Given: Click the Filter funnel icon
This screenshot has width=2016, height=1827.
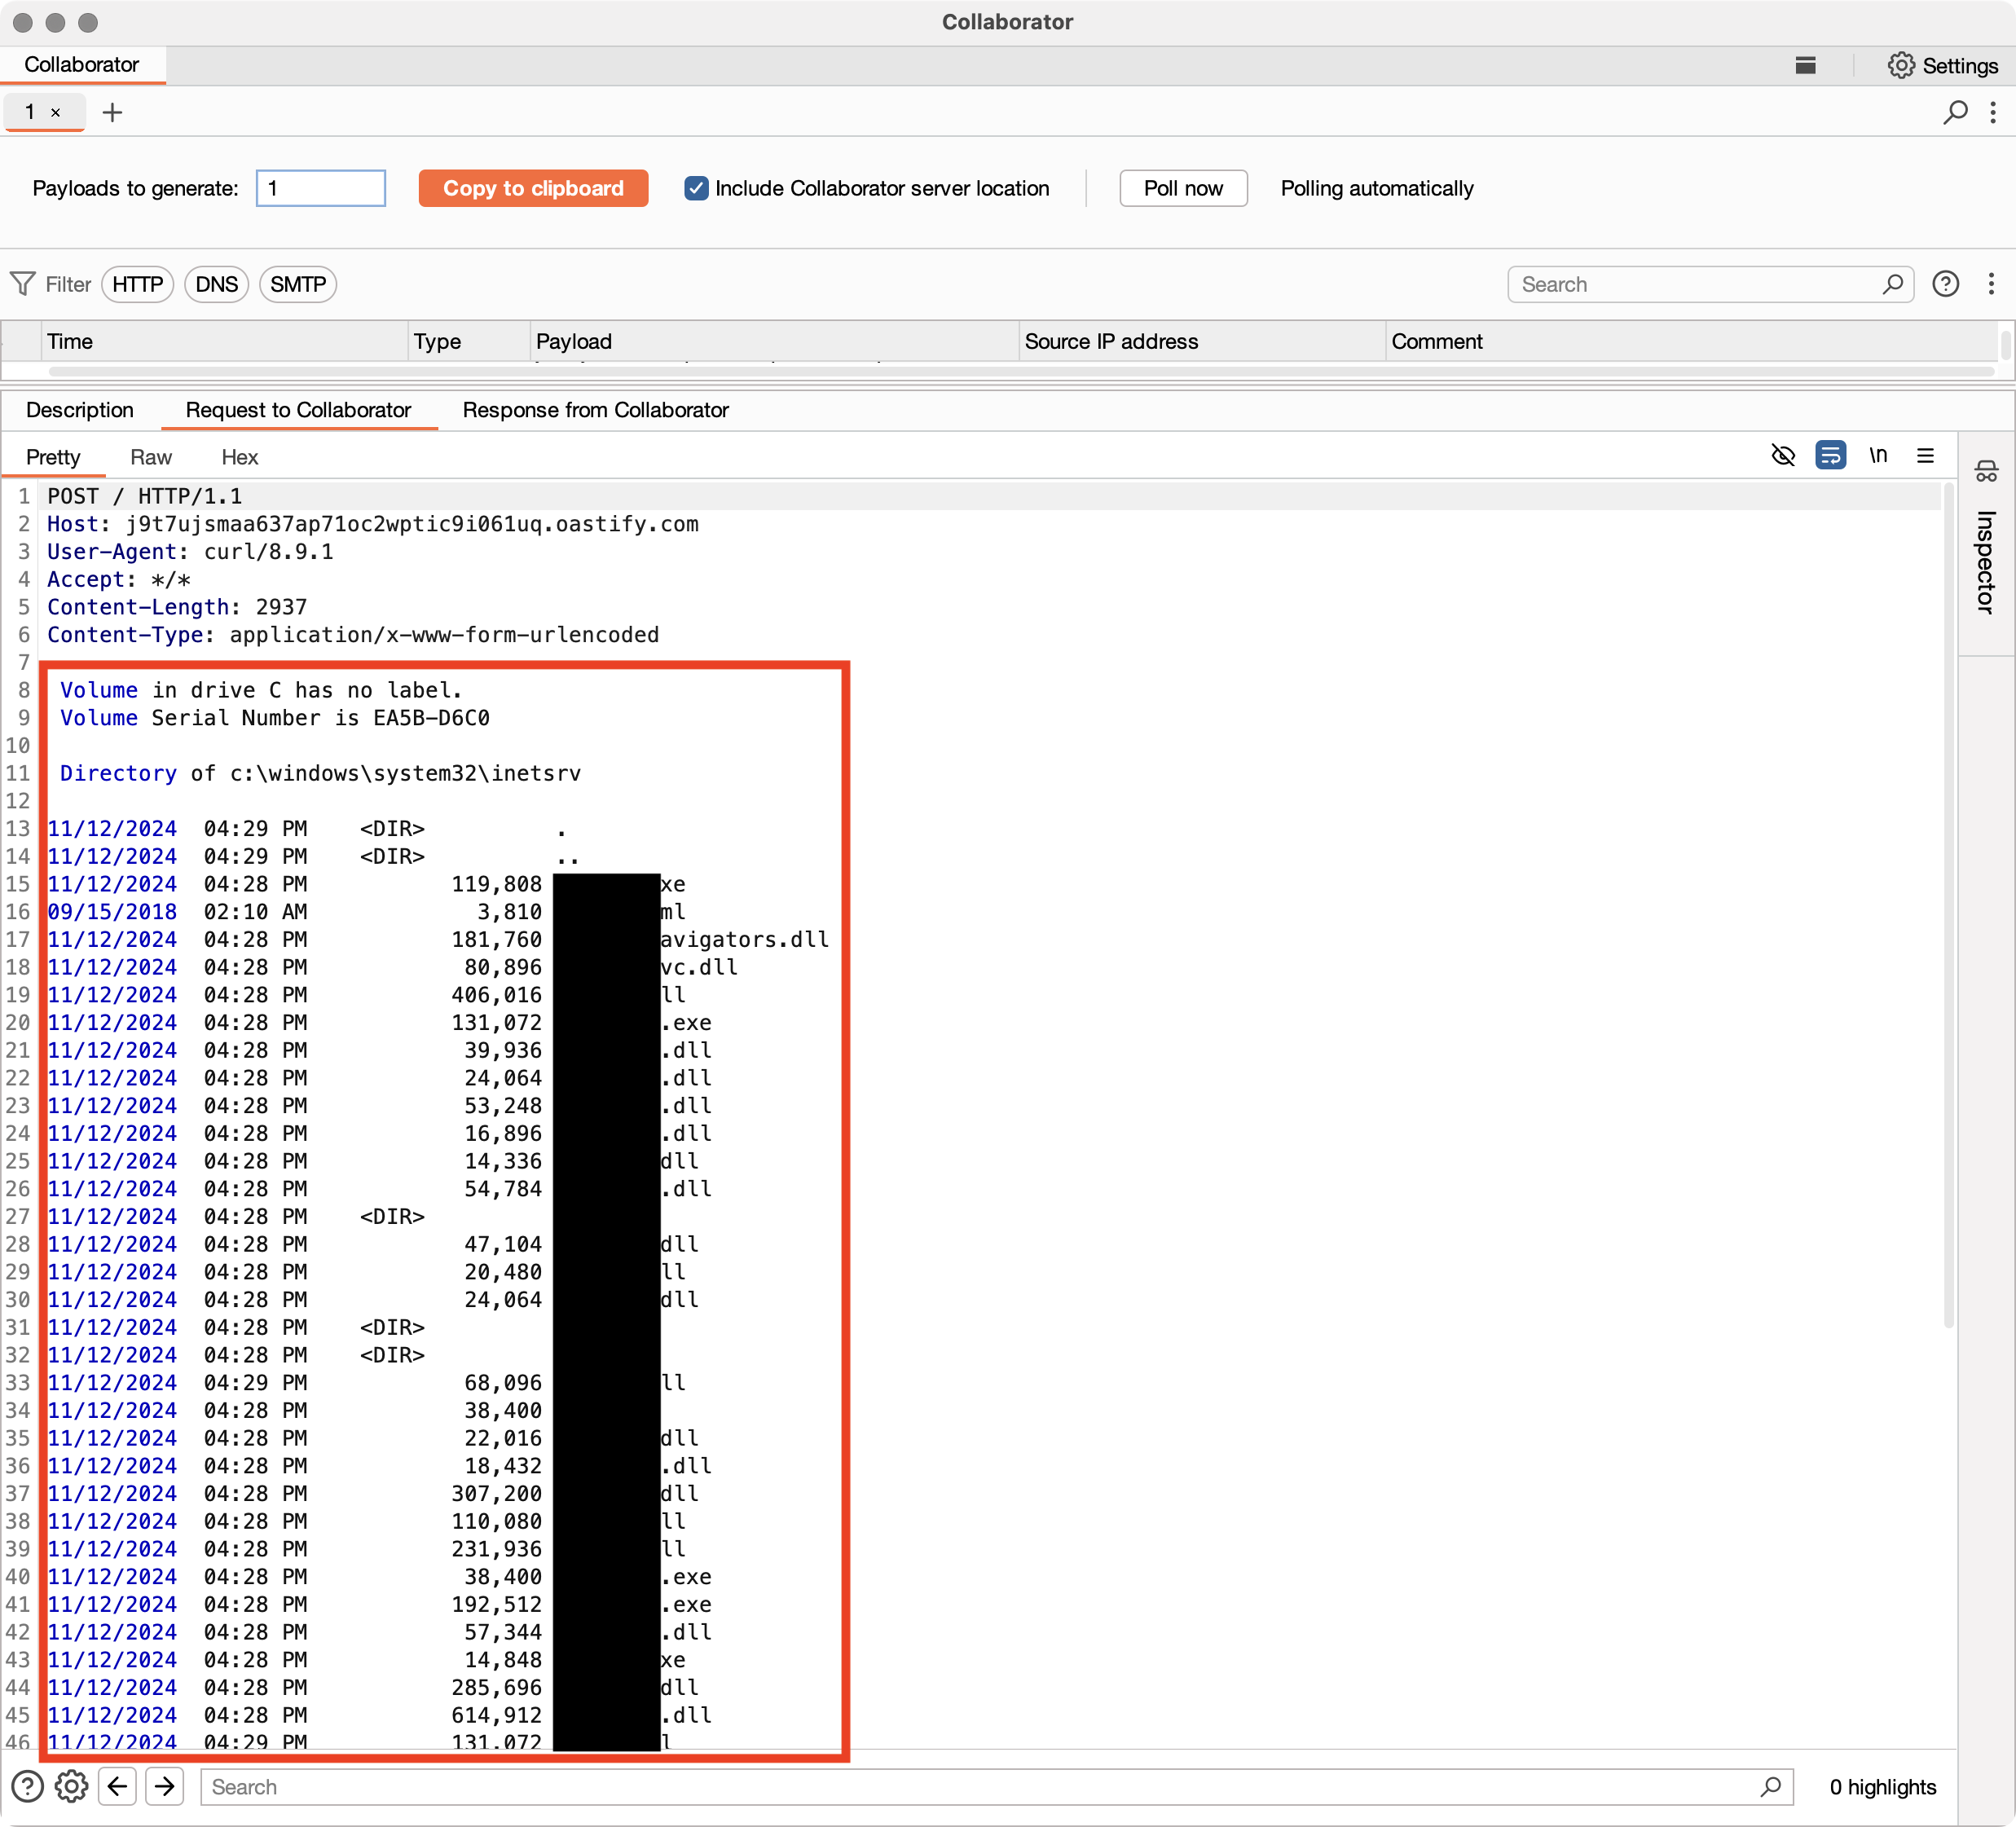Looking at the screenshot, I should (22, 284).
